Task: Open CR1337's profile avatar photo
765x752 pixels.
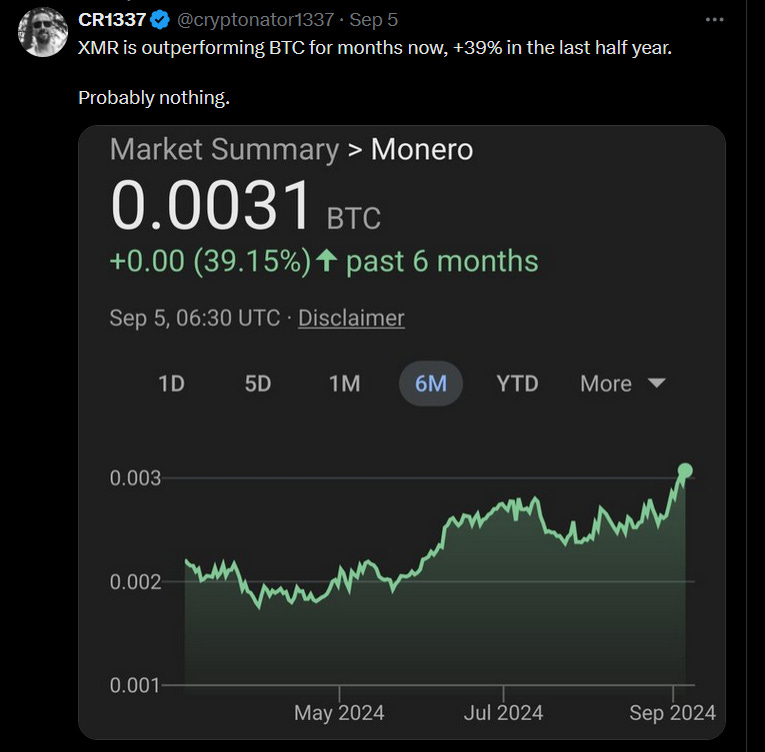Action: pyautogui.click(x=42, y=32)
